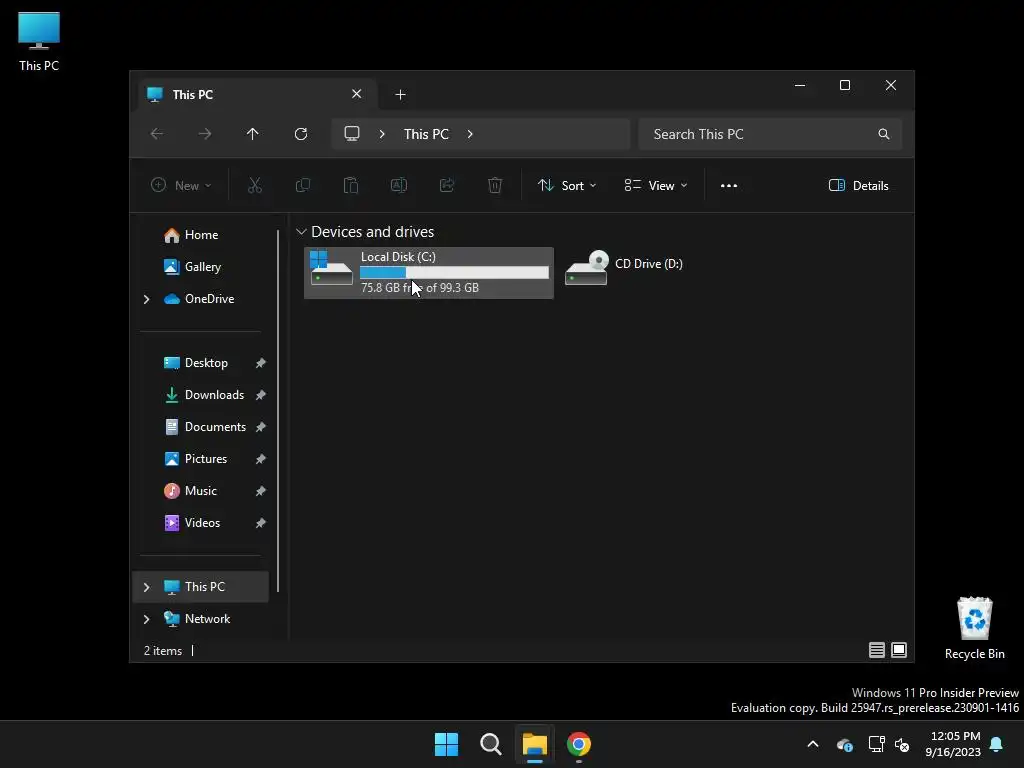This screenshot has width=1024, height=768.
Task: Open the New dropdown menu
Action: [x=181, y=185]
